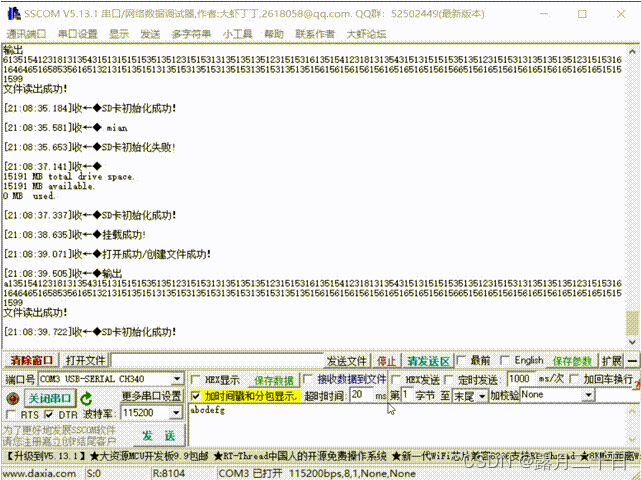Click the green refresh ports icon

coord(86,398)
